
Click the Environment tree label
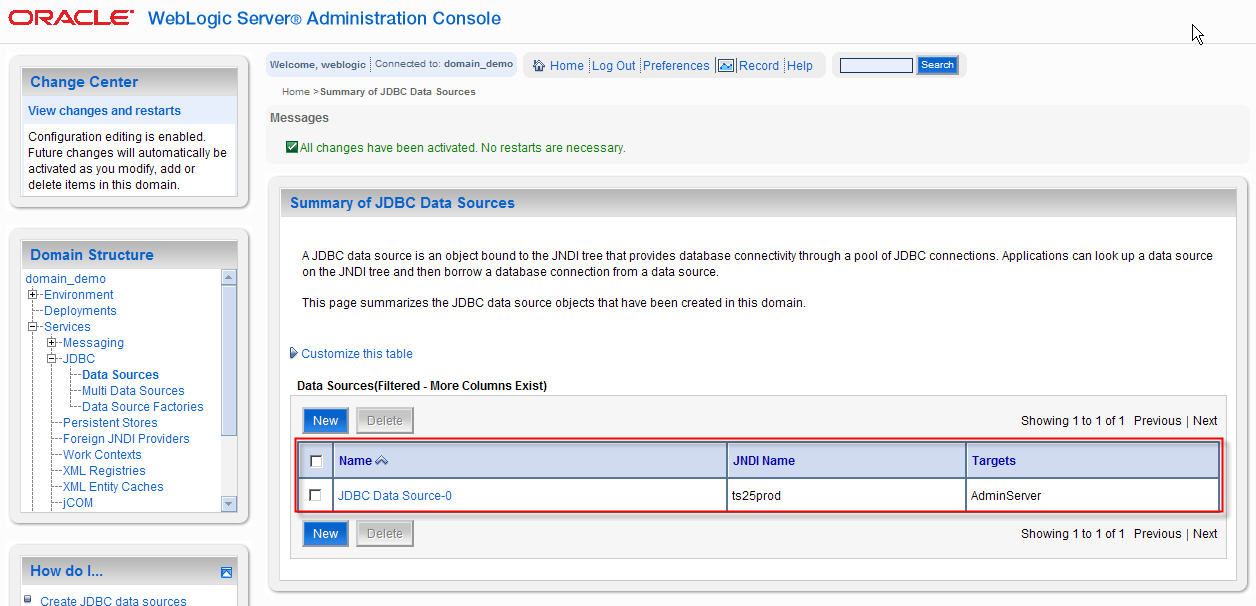click(x=79, y=295)
